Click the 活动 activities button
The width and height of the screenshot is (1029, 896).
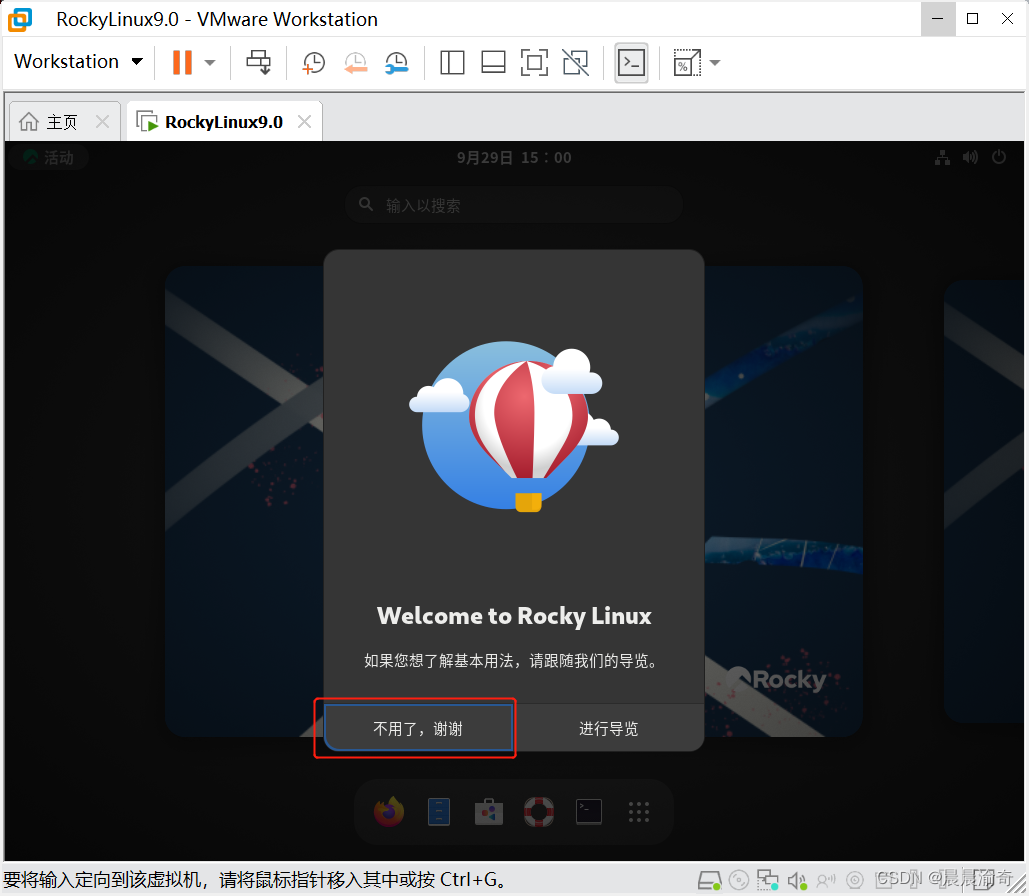(x=49, y=158)
